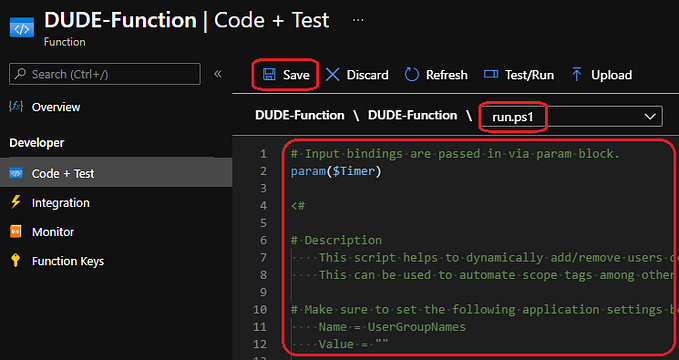The height and width of the screenshot is (360, 679).
Task: Click the first DUDE-Function breadcrumb
Action: pos(300,115)
